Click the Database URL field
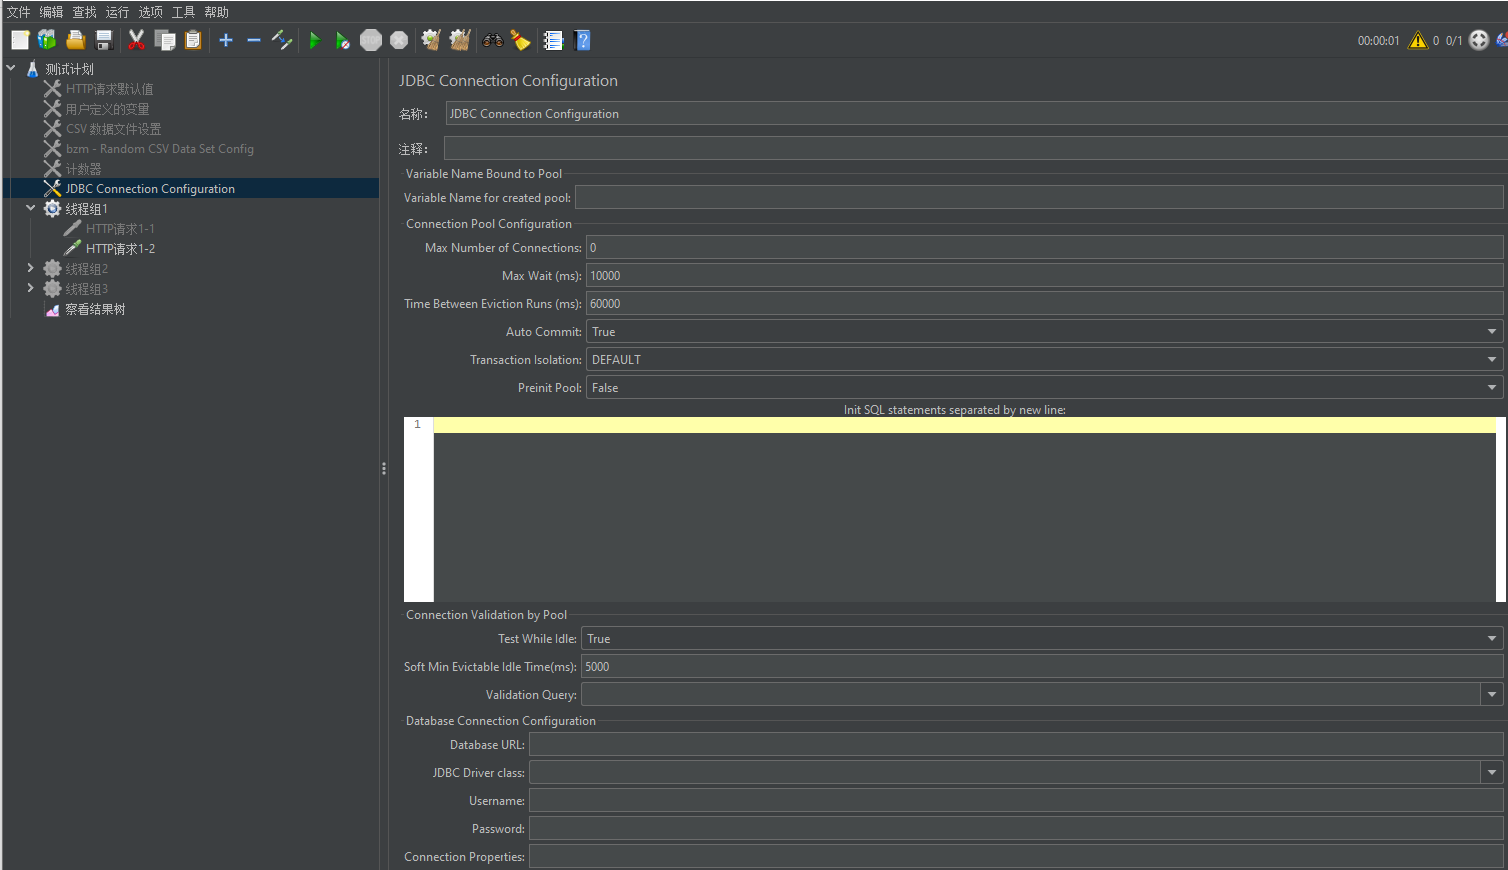The height and width of the screenshot is (870, 1508). [x=1016, y=744]
